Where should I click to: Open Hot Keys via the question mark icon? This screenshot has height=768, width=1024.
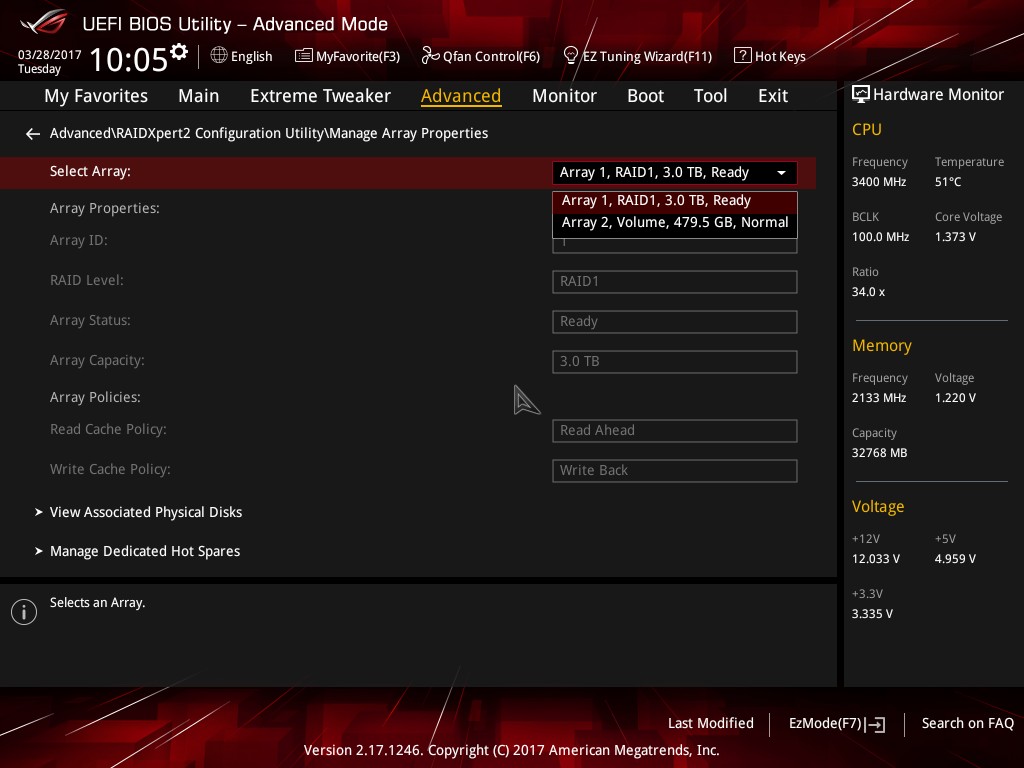(x=741, y=56)
